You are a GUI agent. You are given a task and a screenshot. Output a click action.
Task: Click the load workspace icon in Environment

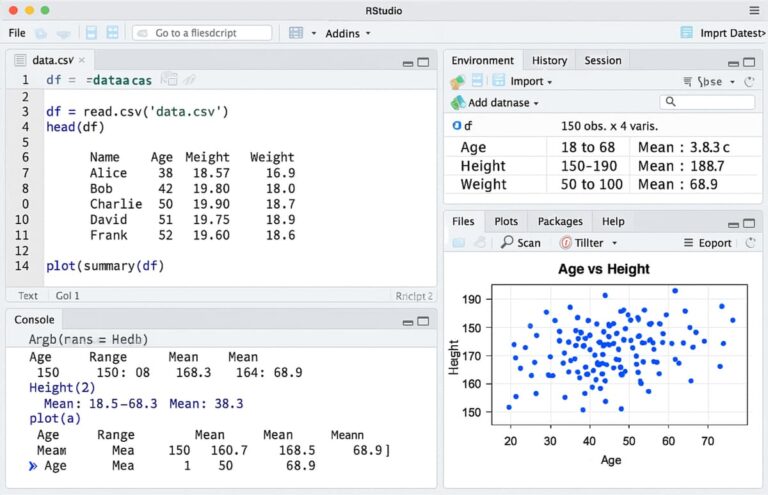click(457, 82)
